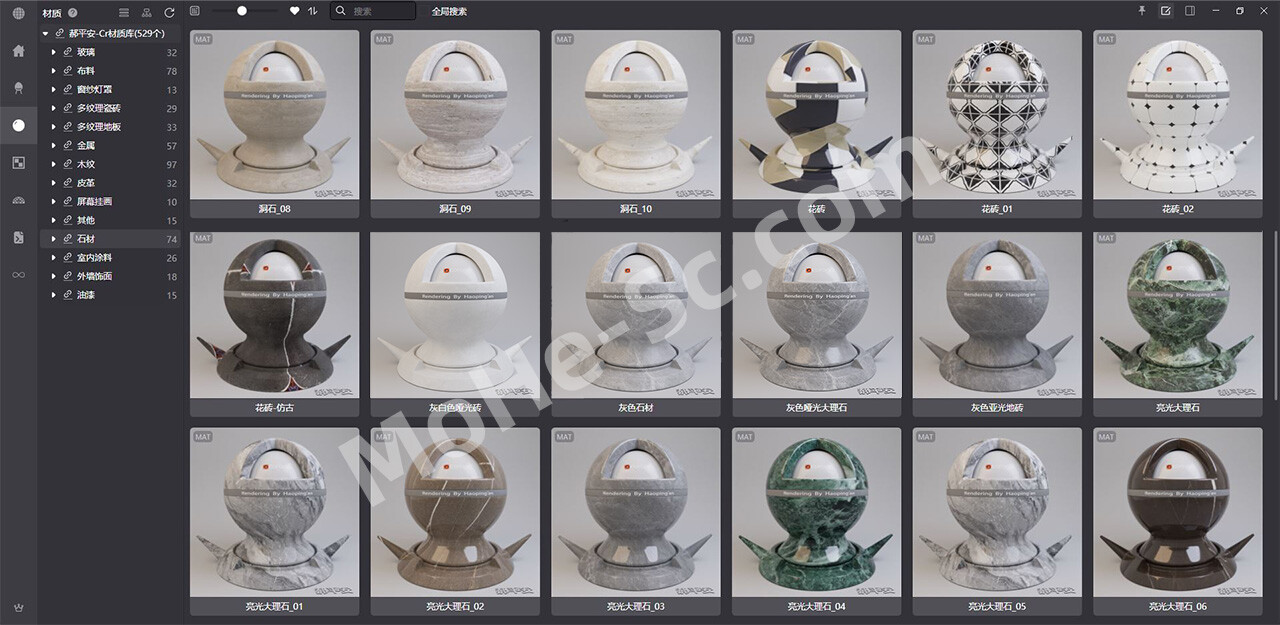Click the sort order arrows icon

click(313, 11)
